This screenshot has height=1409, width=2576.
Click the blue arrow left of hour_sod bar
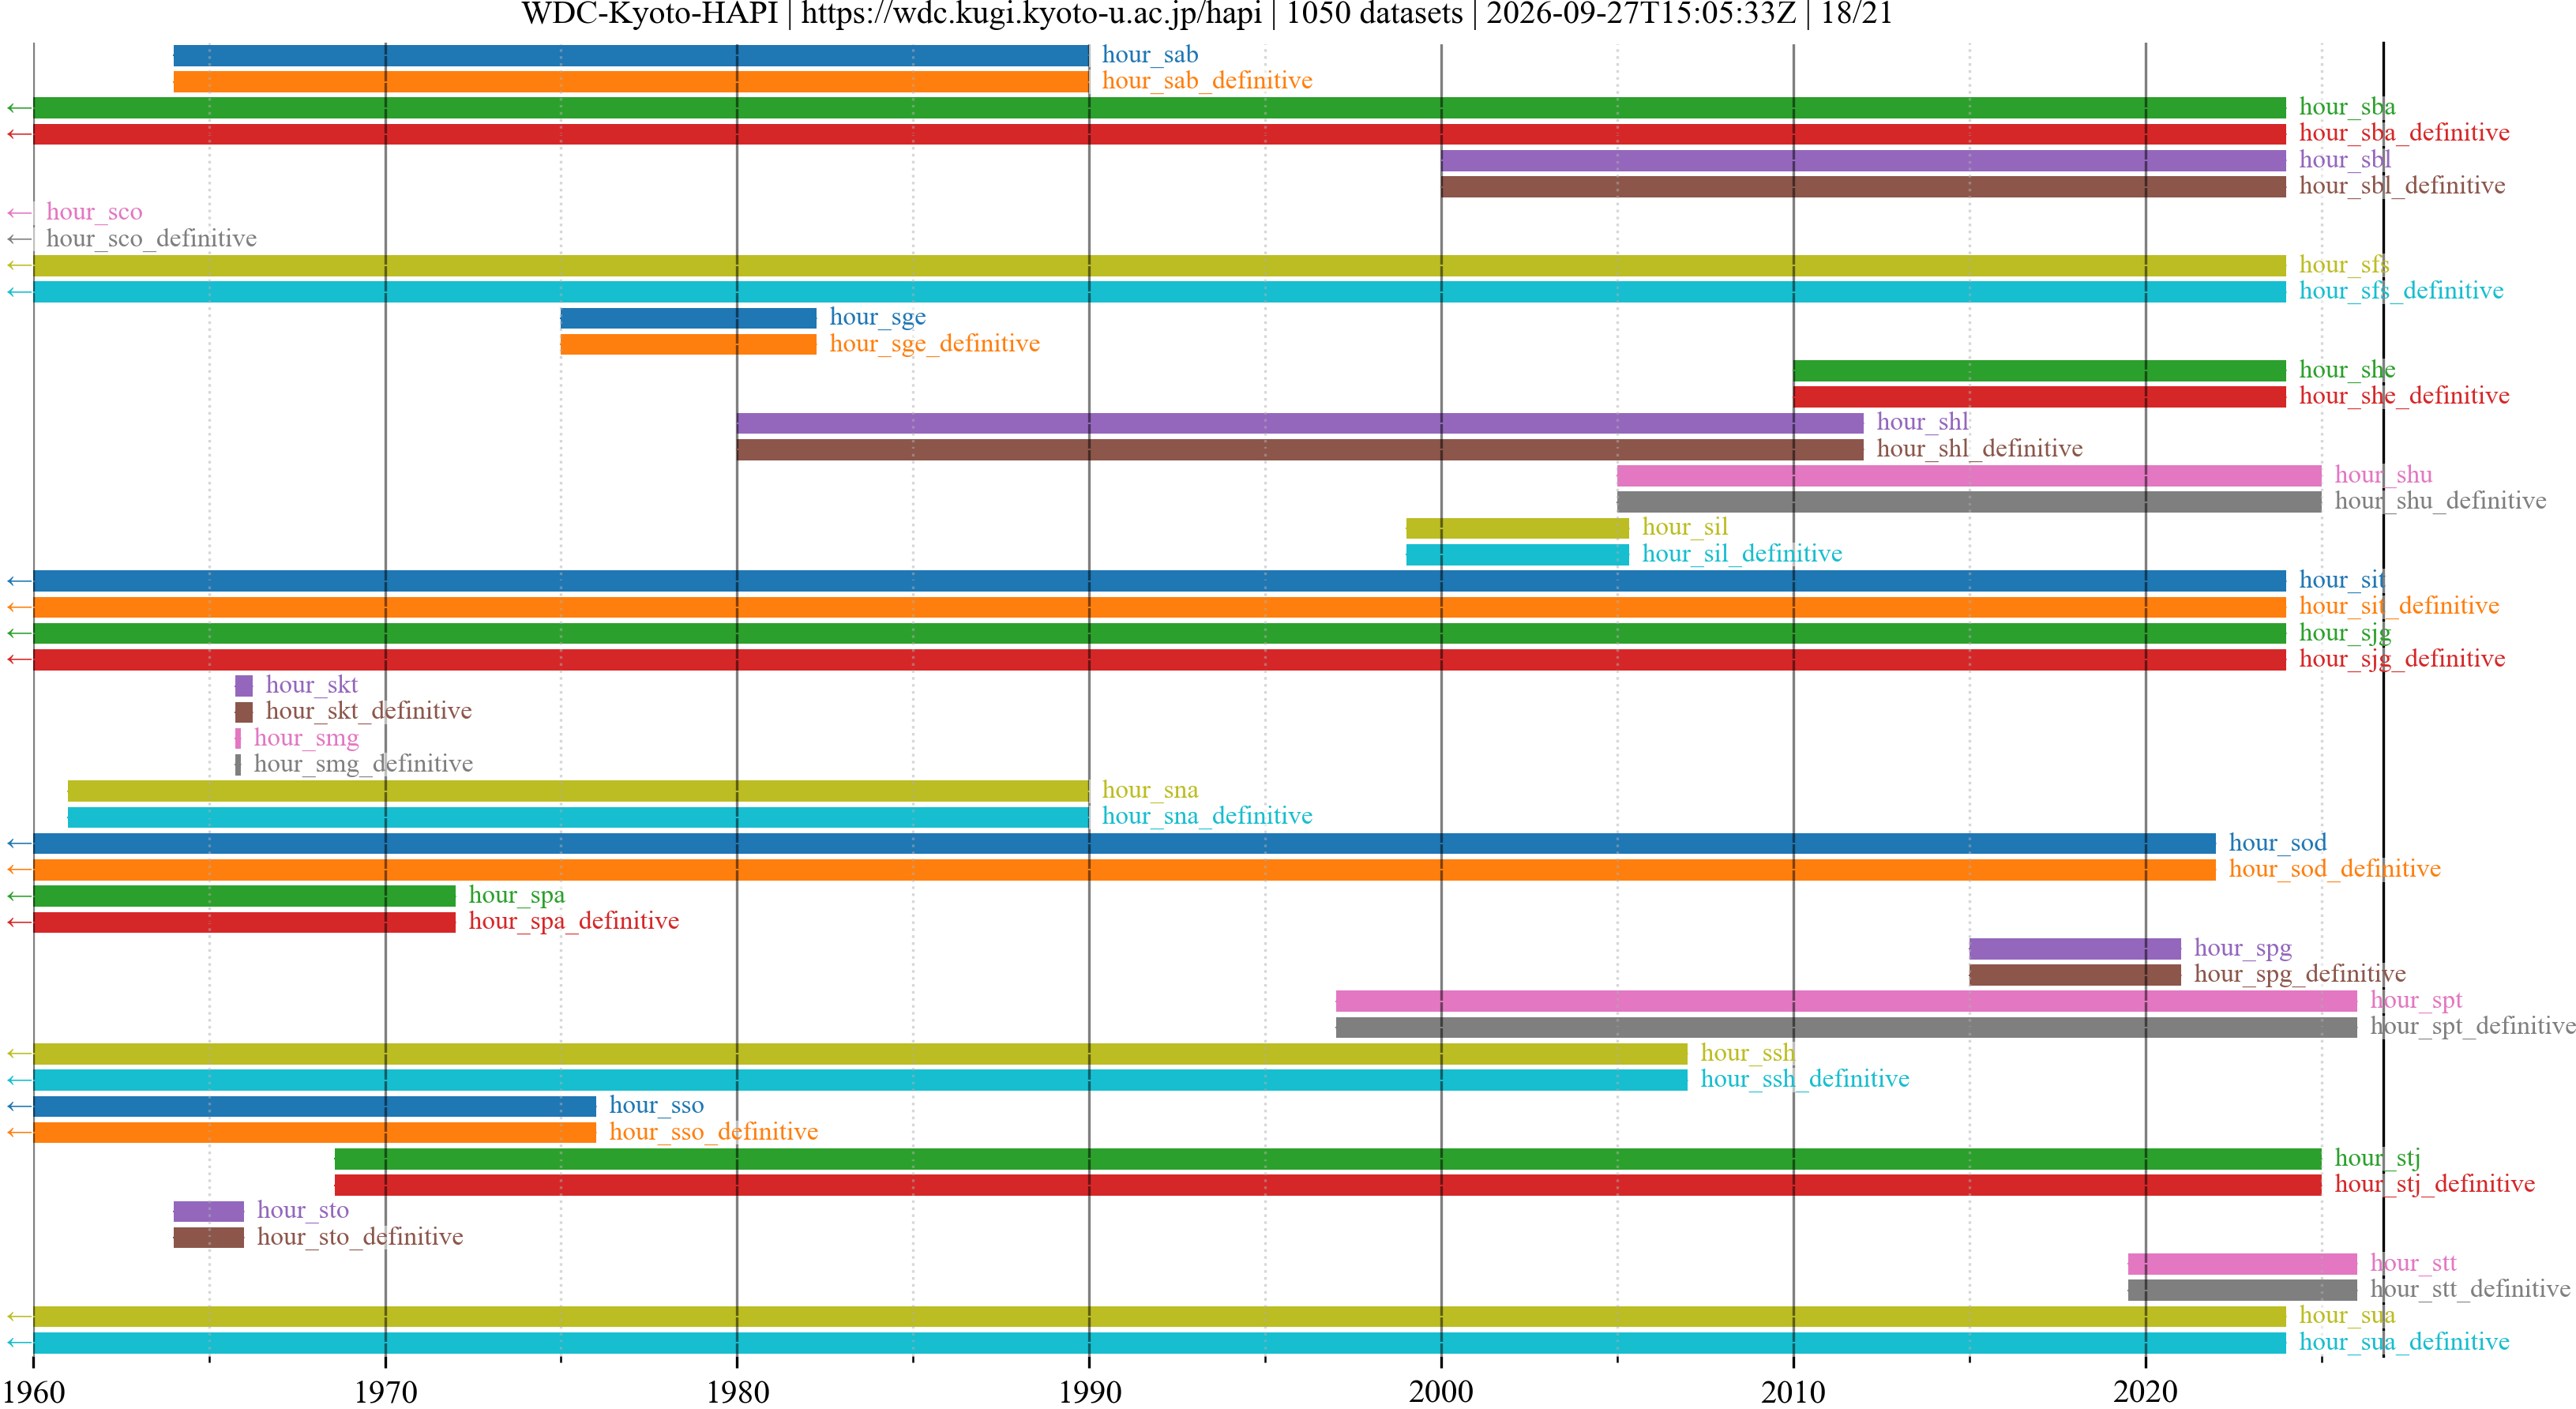click(19, 844)
